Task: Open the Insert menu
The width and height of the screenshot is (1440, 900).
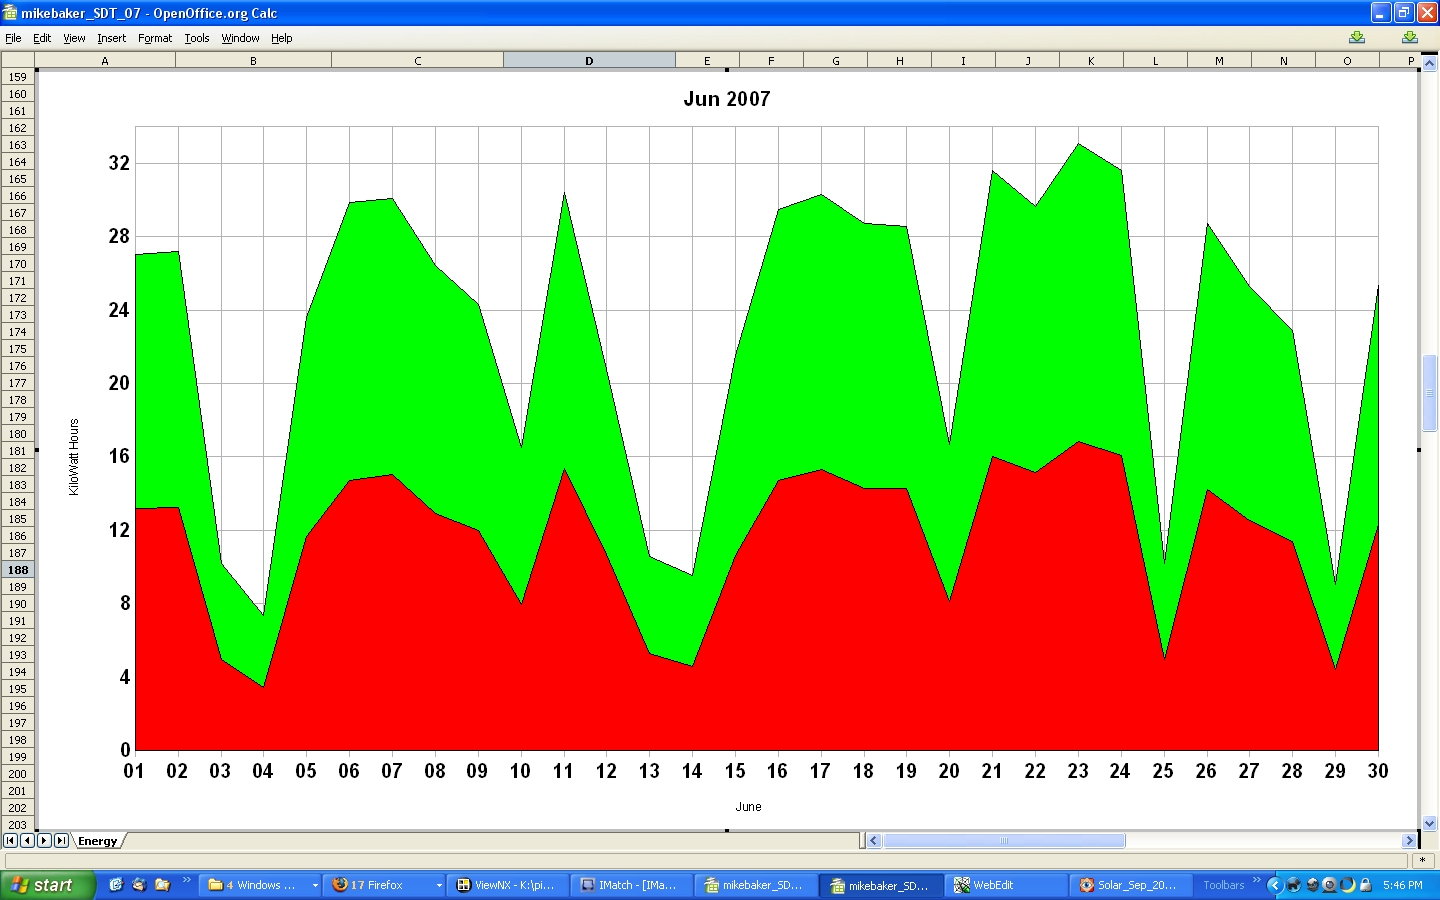Action: (x=111, y=38)
